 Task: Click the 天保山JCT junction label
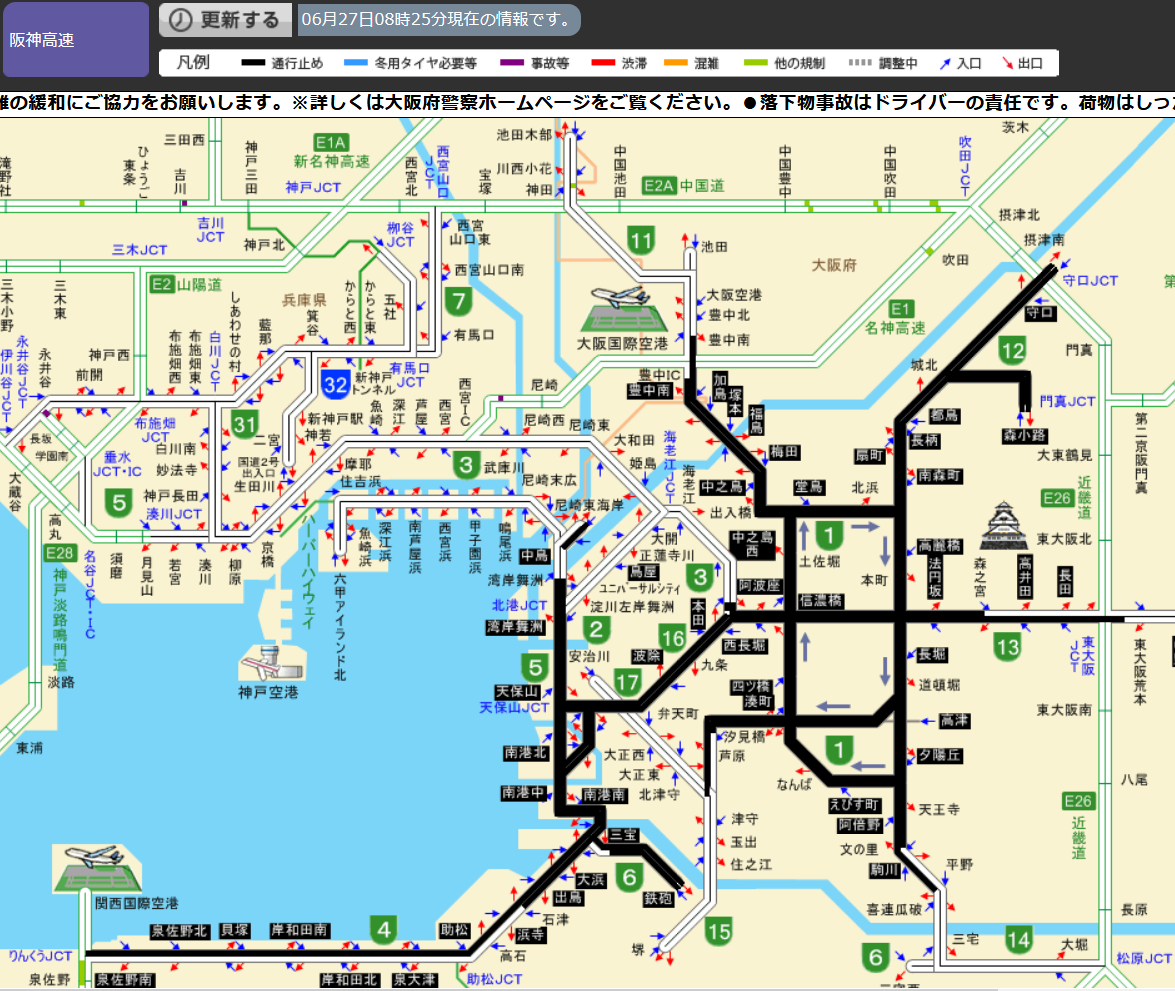515,707
